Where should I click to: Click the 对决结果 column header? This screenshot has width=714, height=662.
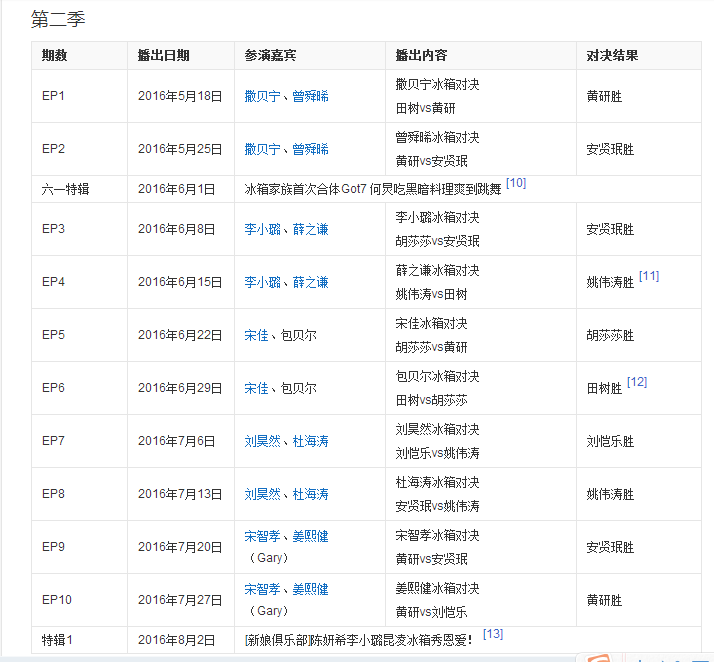[612, 56]
